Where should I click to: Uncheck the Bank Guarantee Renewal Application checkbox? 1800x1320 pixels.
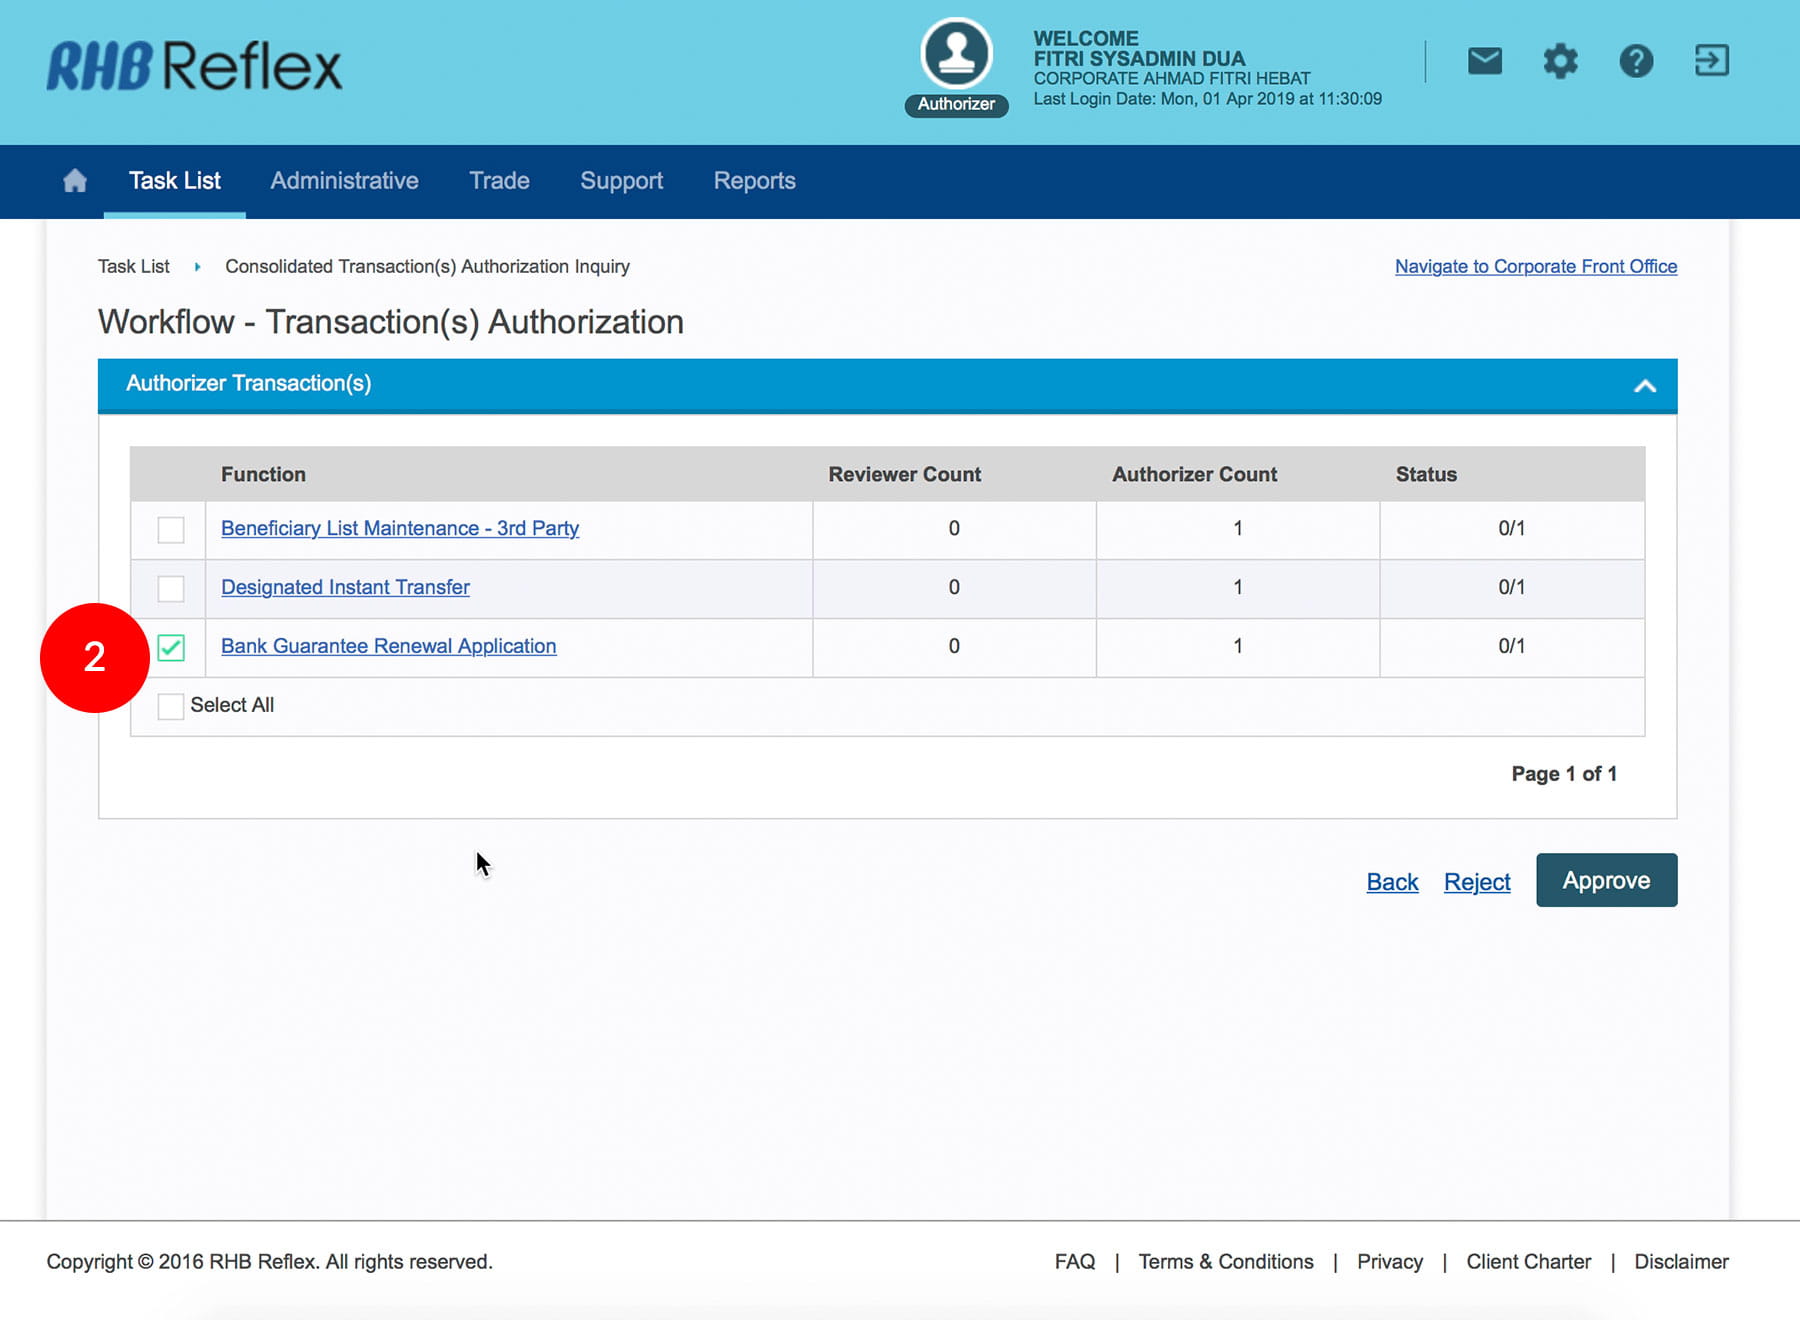171,647
